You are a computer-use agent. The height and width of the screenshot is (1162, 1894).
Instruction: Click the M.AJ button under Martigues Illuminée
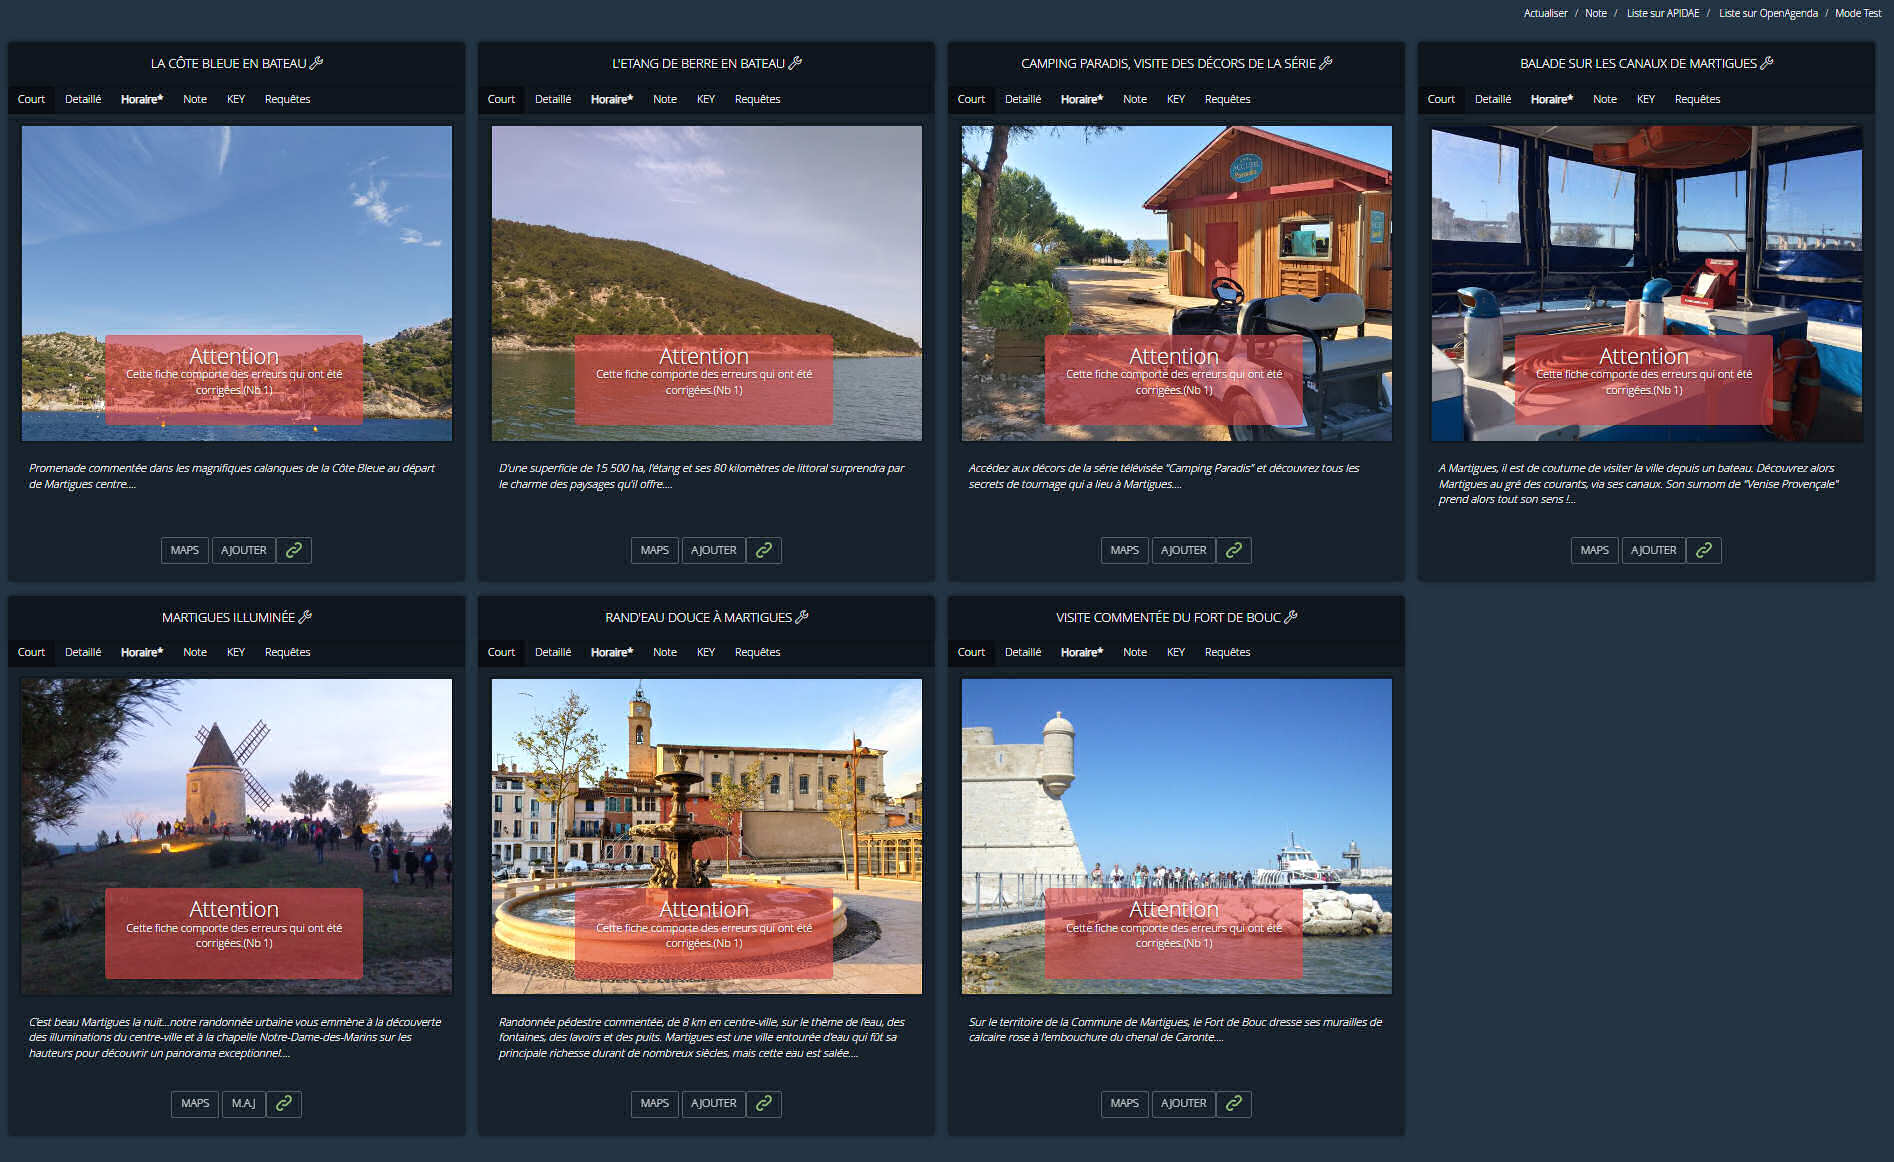coord(243,1103)
